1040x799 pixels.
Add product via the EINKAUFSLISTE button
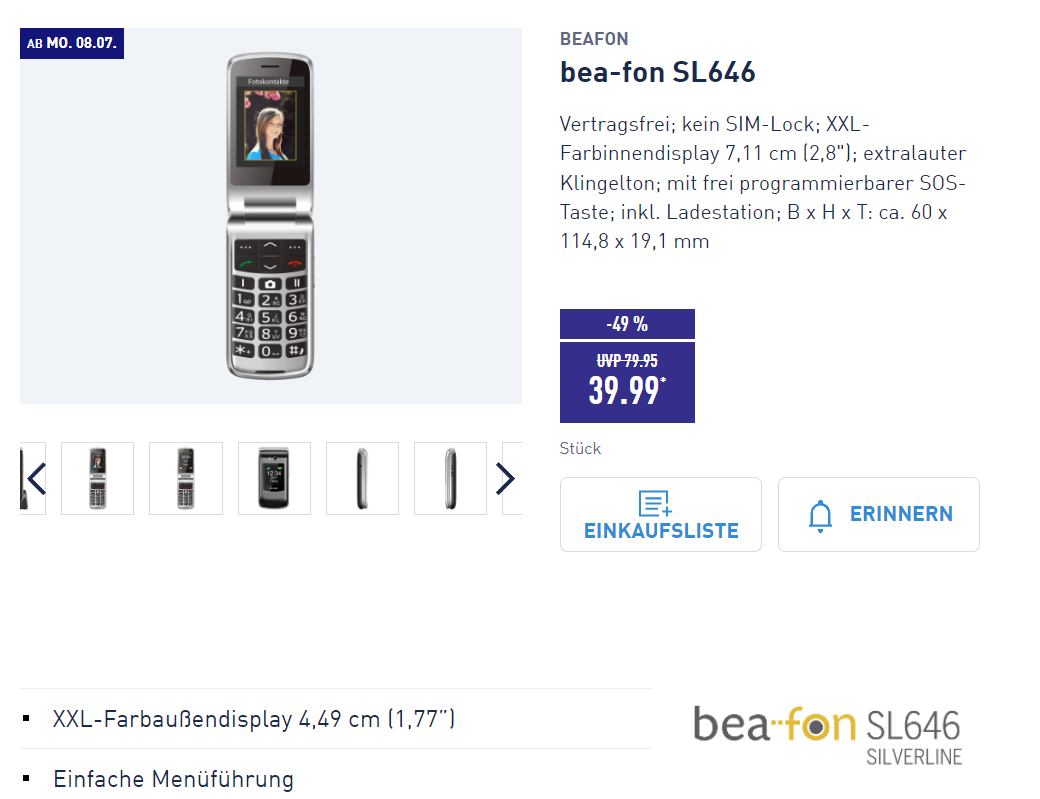[x=661, y=515]
